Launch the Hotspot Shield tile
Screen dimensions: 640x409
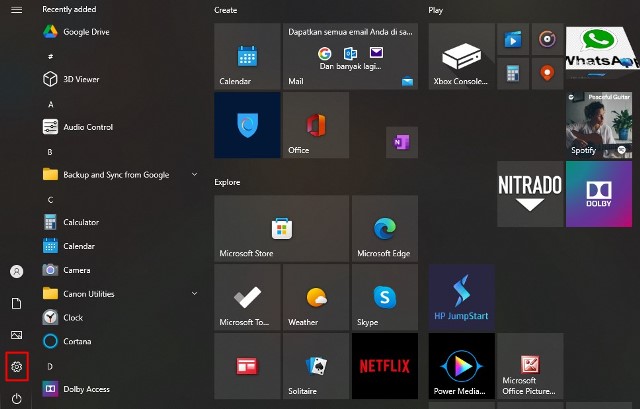coord(247,125)
